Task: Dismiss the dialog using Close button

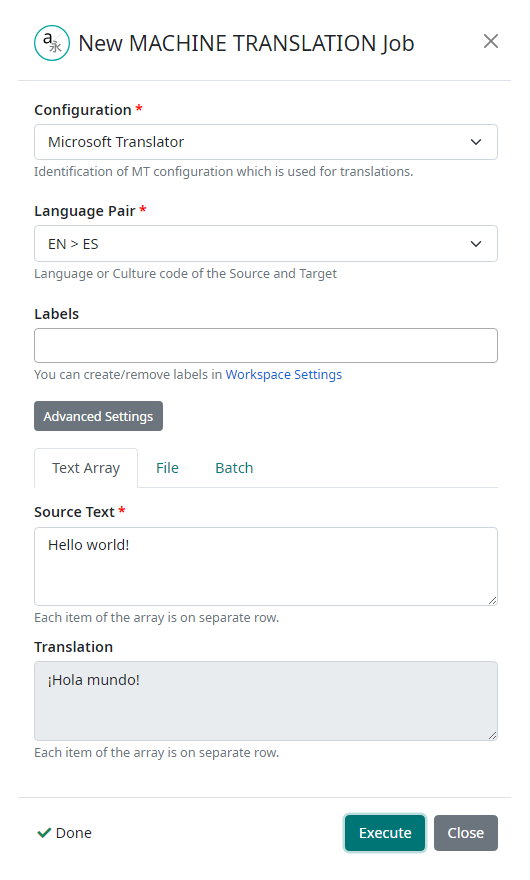Action: (465, 833)
